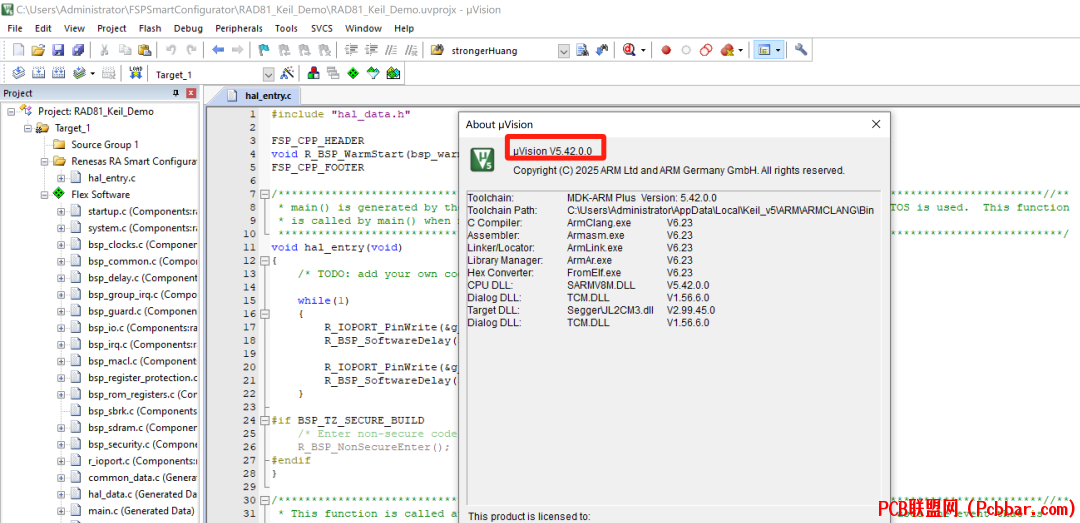The image size is (1080, 523).
Task: Insert a breakpoint with the solid red circle icon
Action: (666, 50)
